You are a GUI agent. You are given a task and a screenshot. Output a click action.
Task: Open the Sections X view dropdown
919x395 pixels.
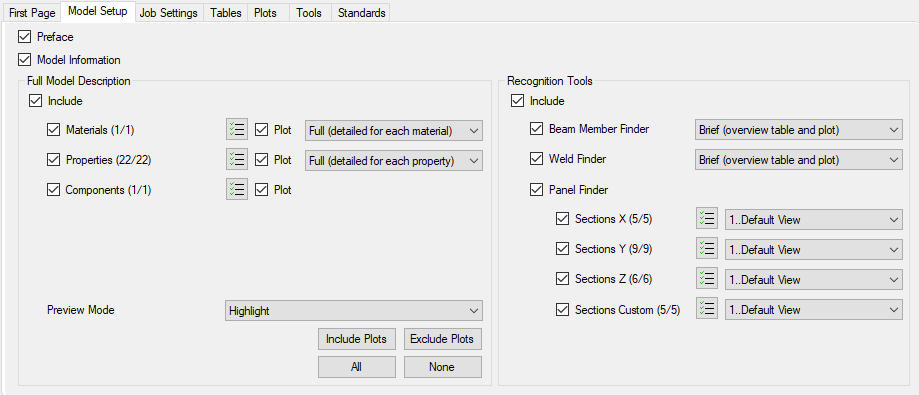pos(814,220)
